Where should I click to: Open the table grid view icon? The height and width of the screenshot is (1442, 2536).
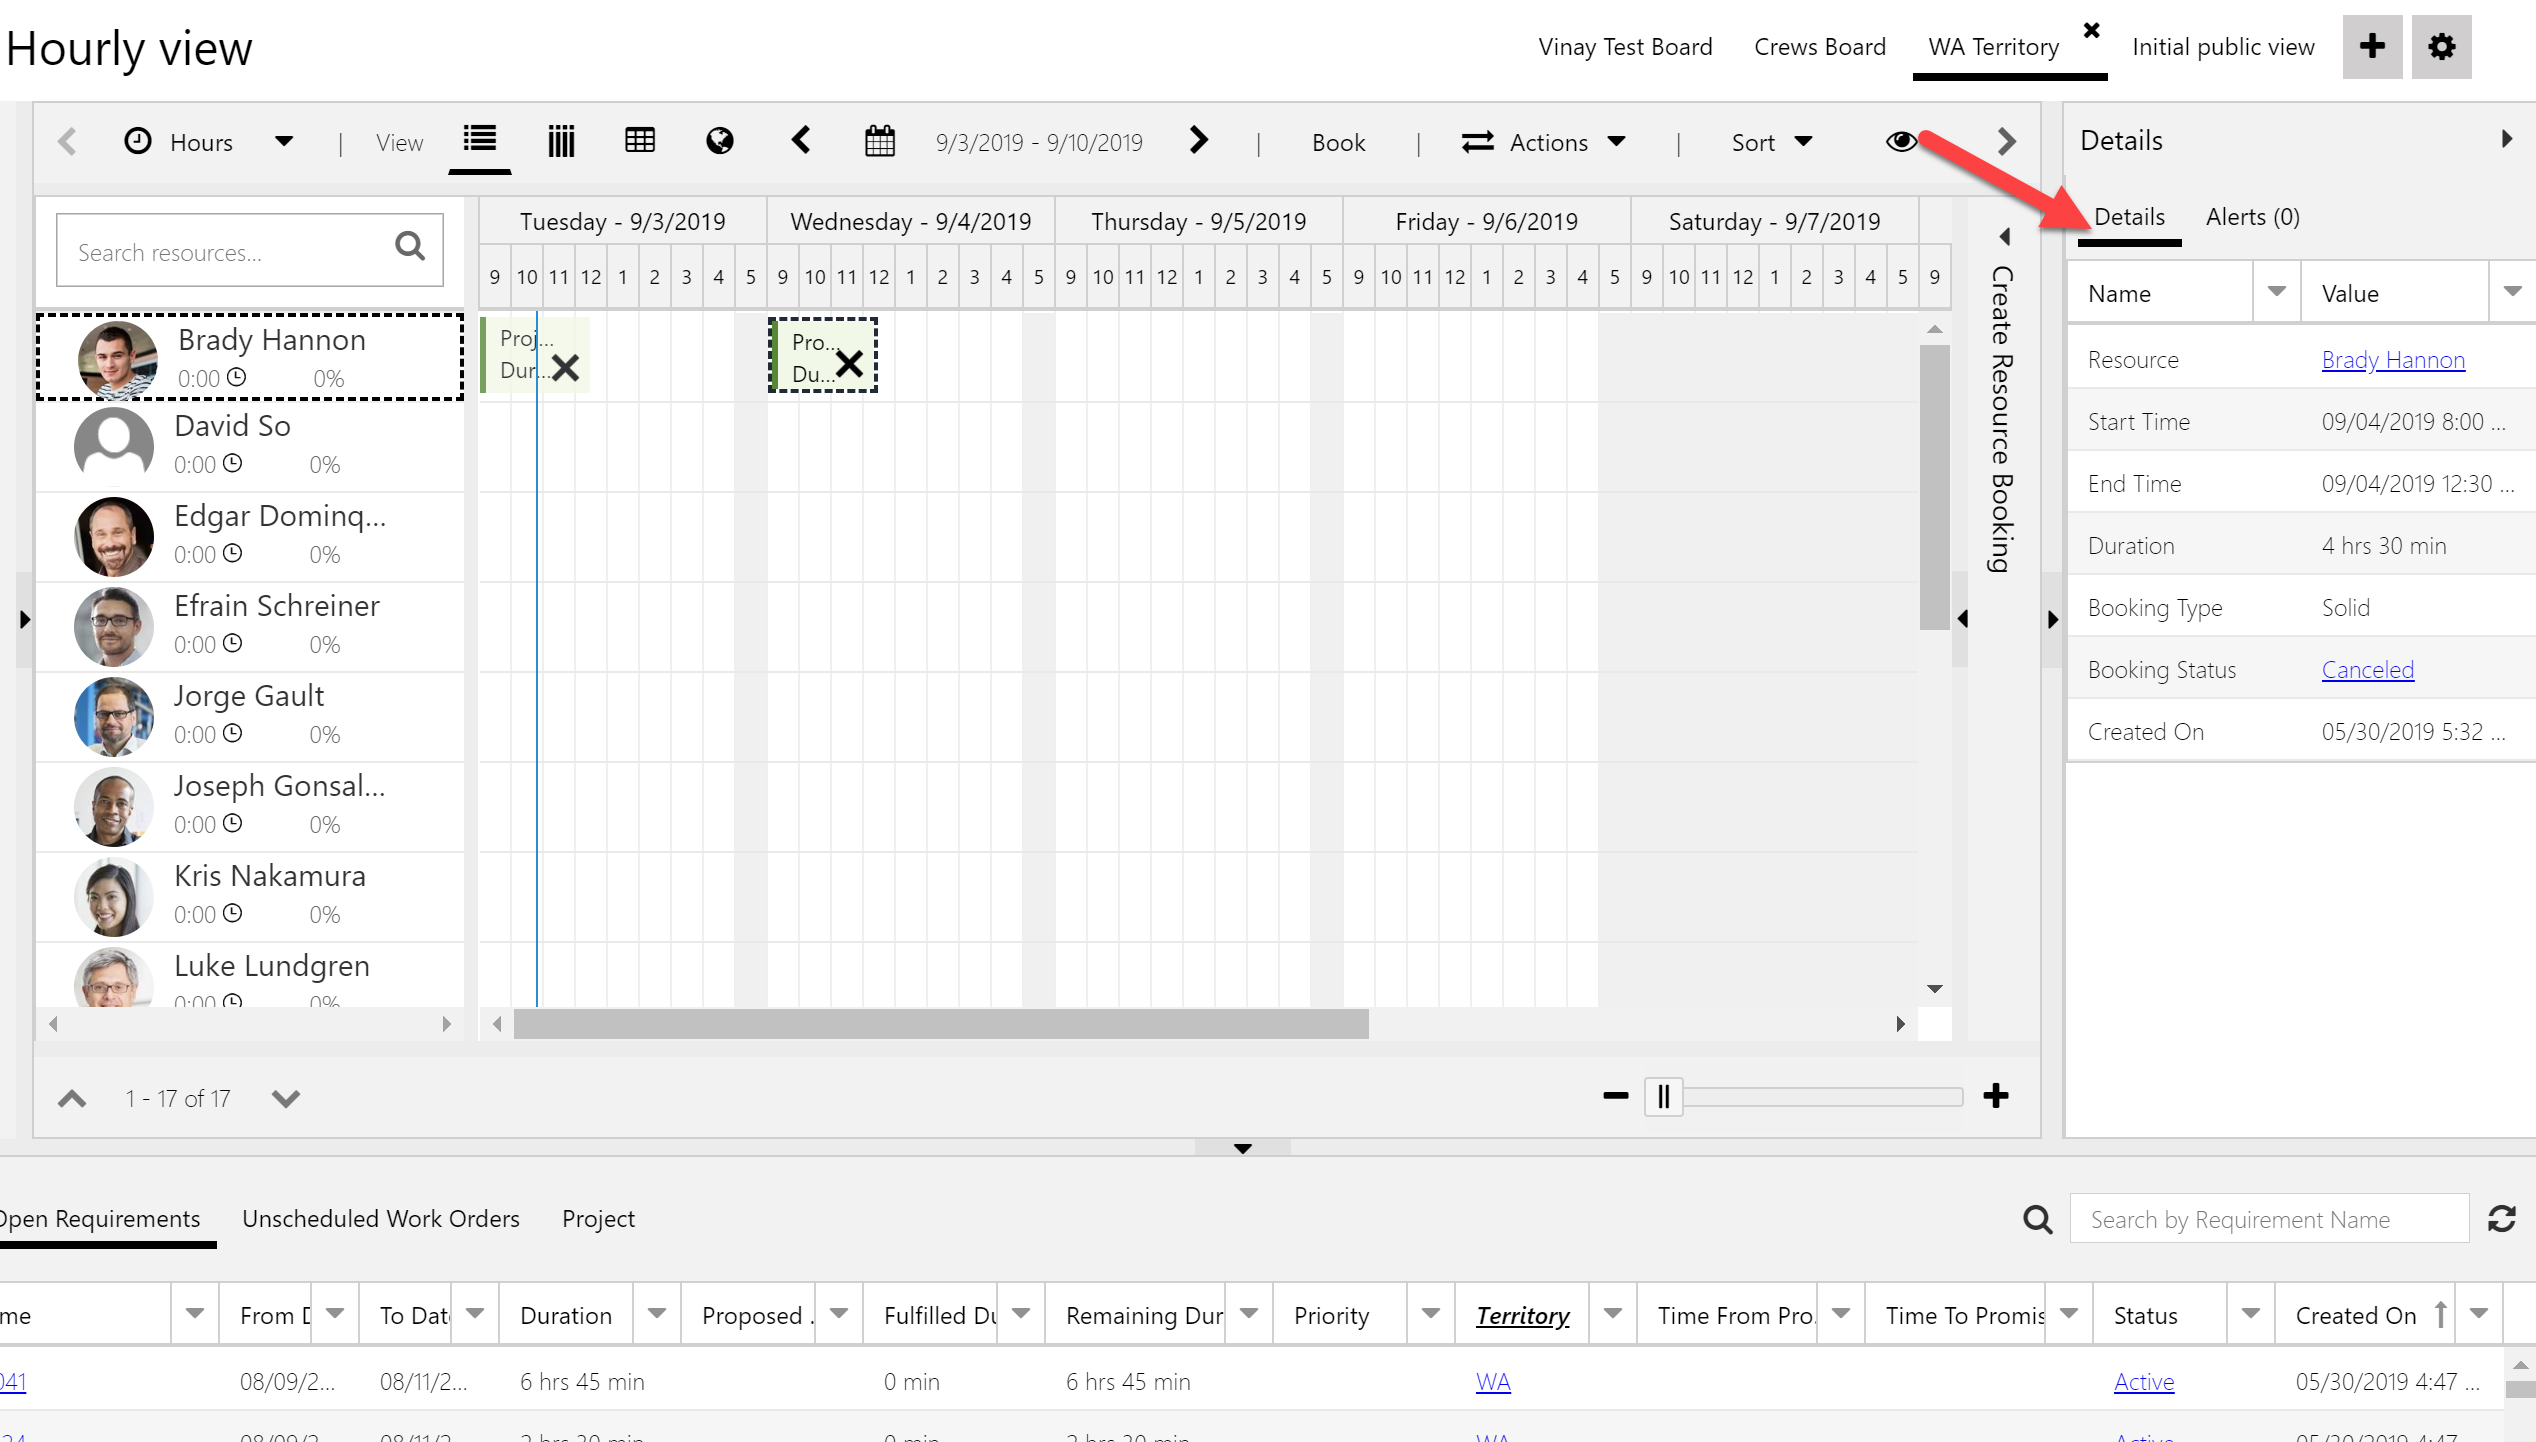point(639,141)
